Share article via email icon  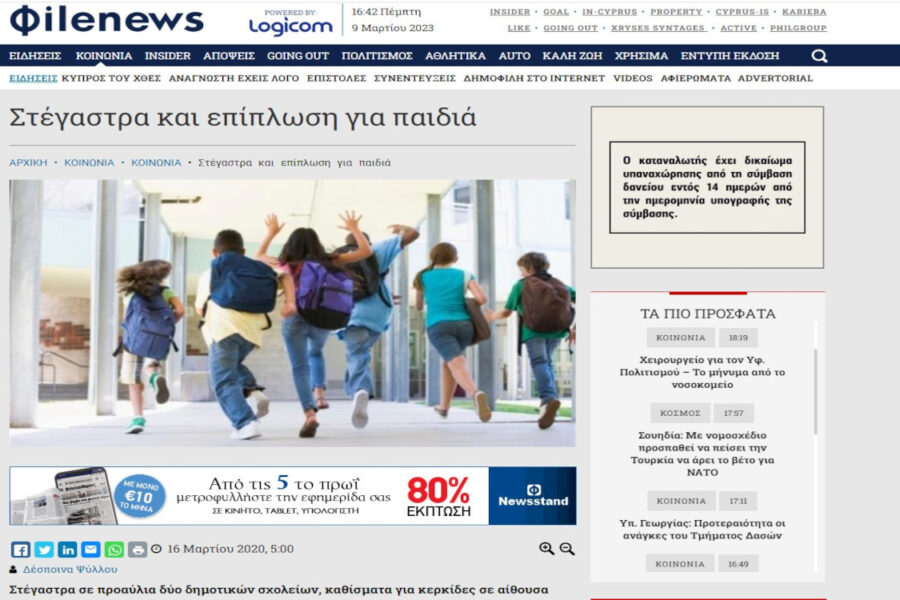click(91, 549)
